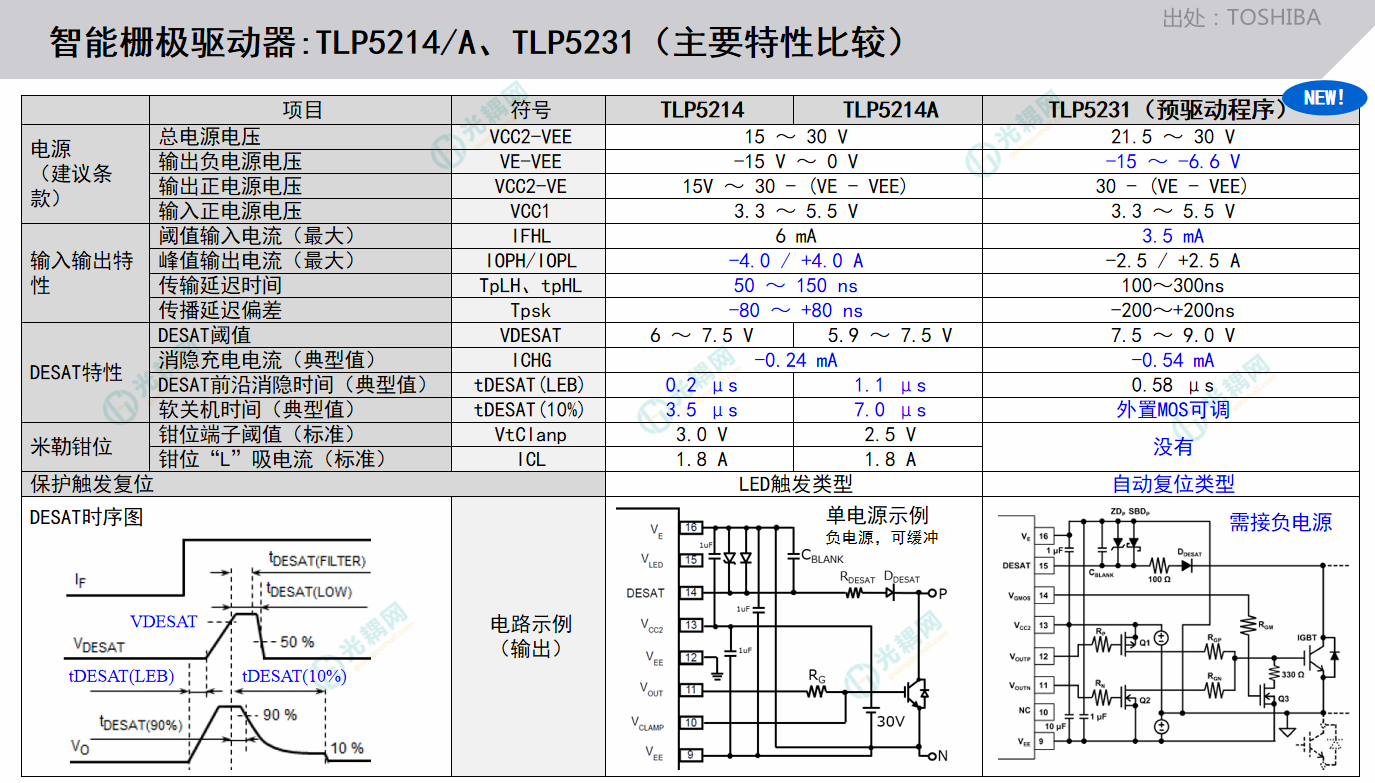
Task: Click the value "100～300ns"
Action: (1171, 285)
